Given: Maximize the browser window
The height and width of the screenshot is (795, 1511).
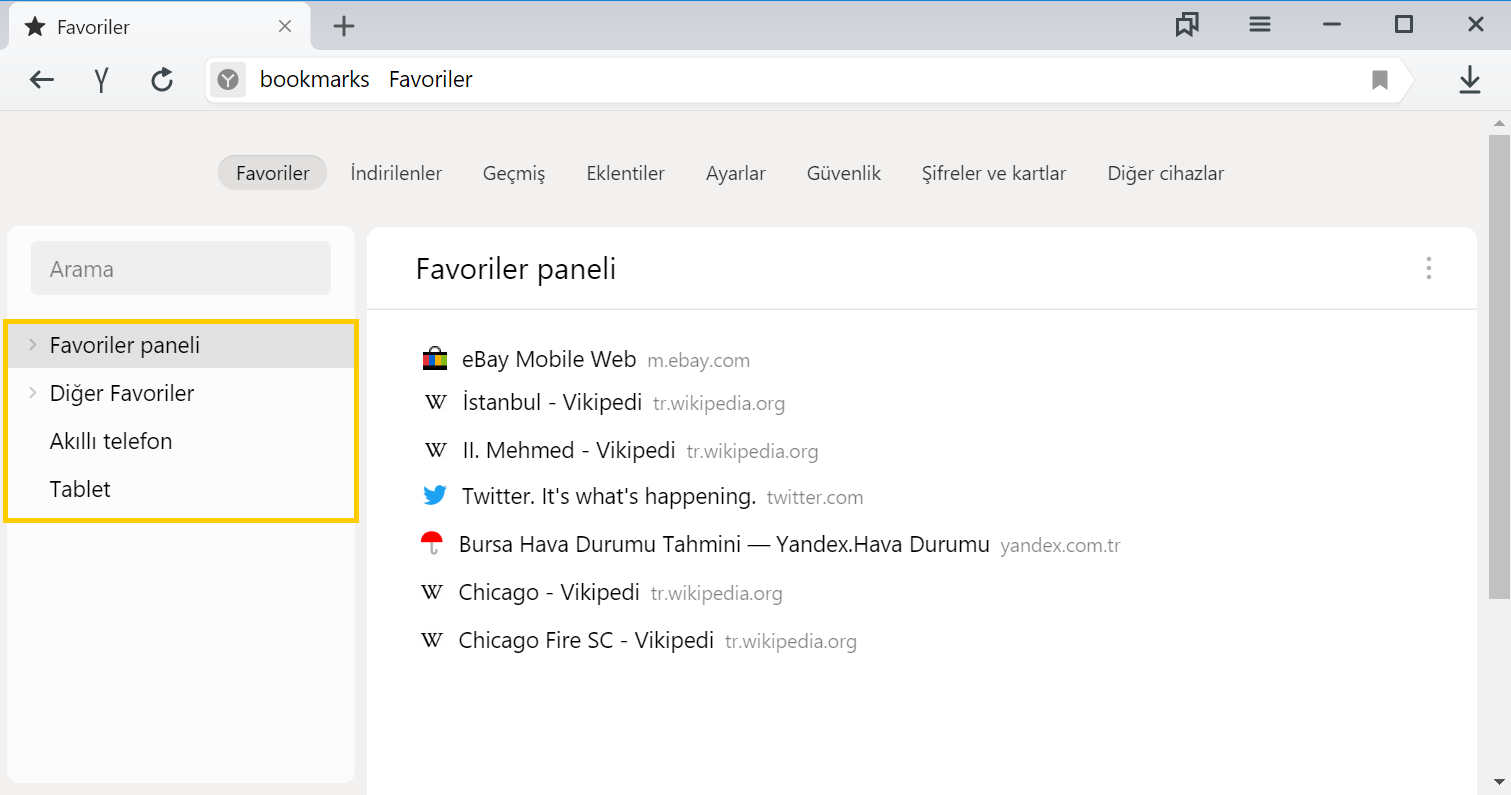Looking at the screenshot, I should (1404, 25).
